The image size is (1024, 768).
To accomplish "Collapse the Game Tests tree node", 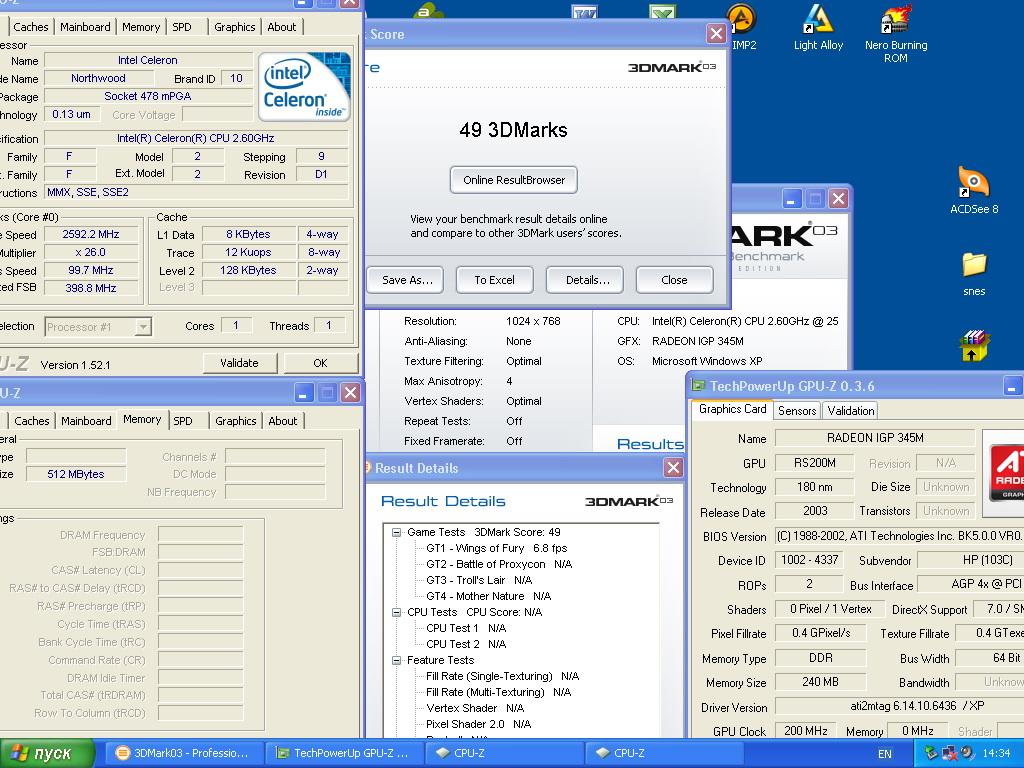I will click(396, 532).
